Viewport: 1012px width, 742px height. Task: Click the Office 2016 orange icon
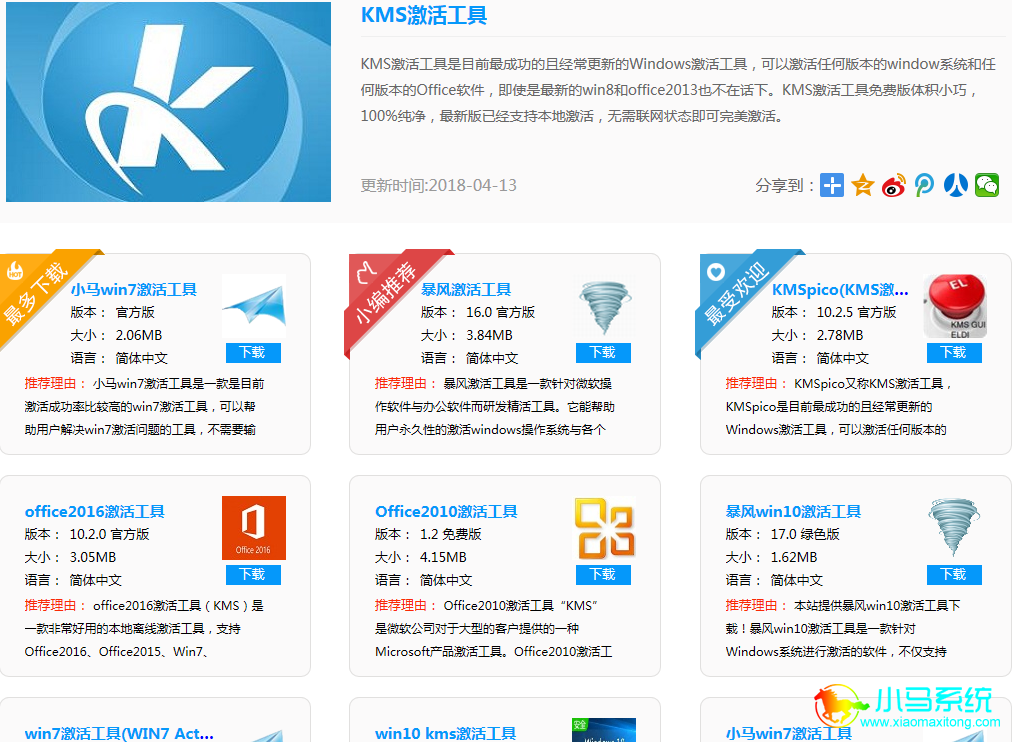click(x=254, y=528)
